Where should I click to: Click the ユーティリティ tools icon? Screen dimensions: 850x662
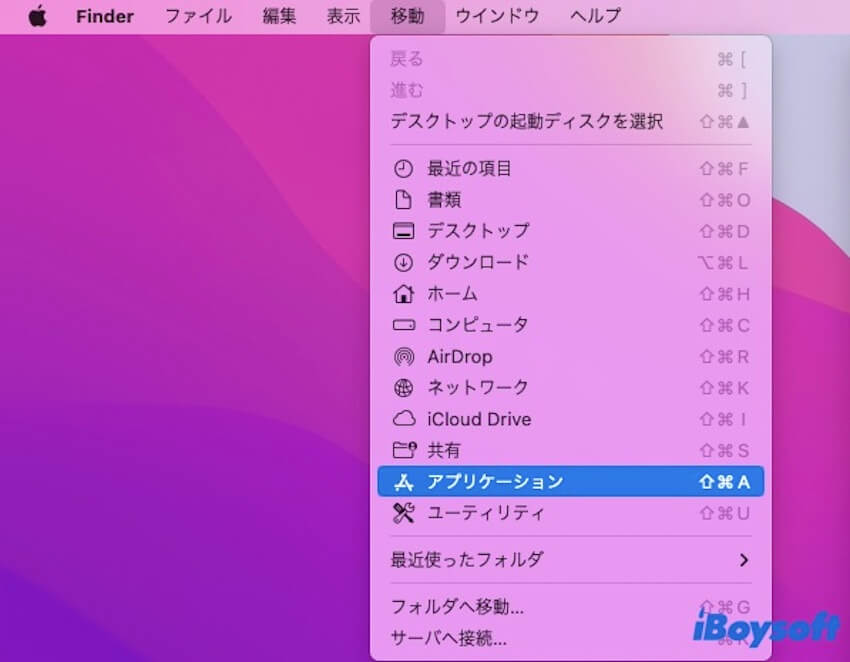click(403, 513)
